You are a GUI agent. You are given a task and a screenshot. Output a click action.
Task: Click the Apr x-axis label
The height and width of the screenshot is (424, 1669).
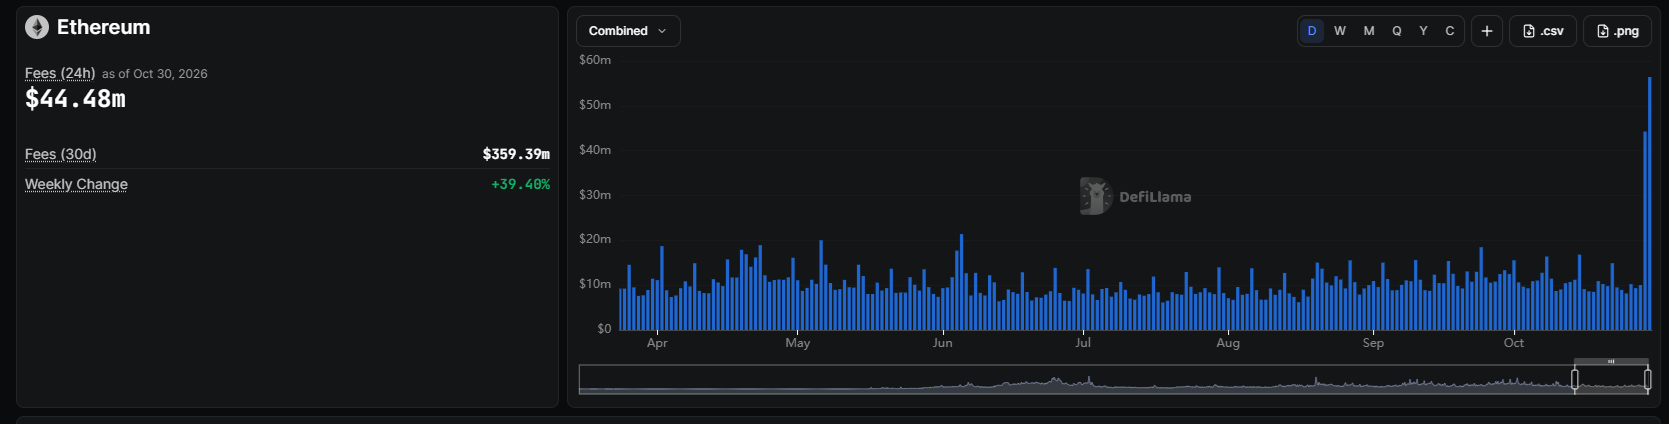657,343
